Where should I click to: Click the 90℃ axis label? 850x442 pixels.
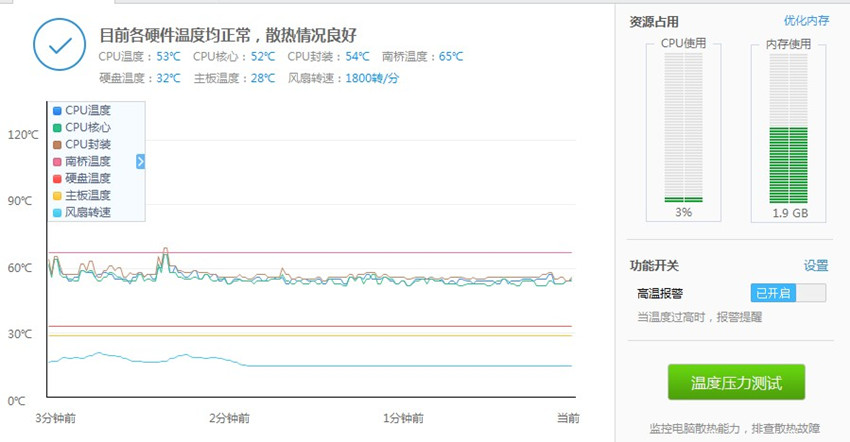tap(20, 201)
